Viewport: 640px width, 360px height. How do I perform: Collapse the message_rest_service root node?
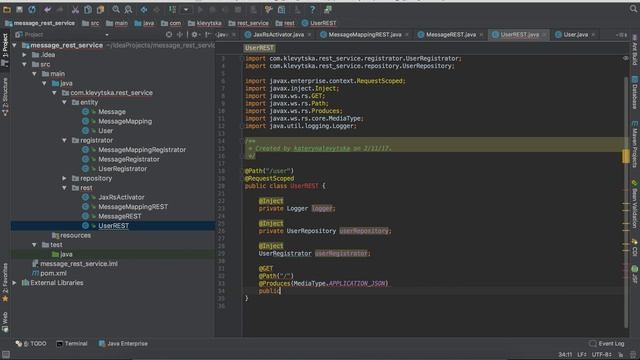15,45
